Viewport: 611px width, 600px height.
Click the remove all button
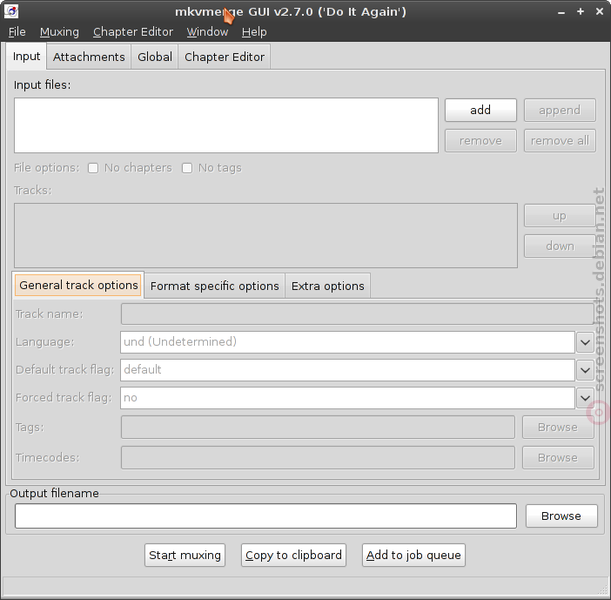pos(560,141)
